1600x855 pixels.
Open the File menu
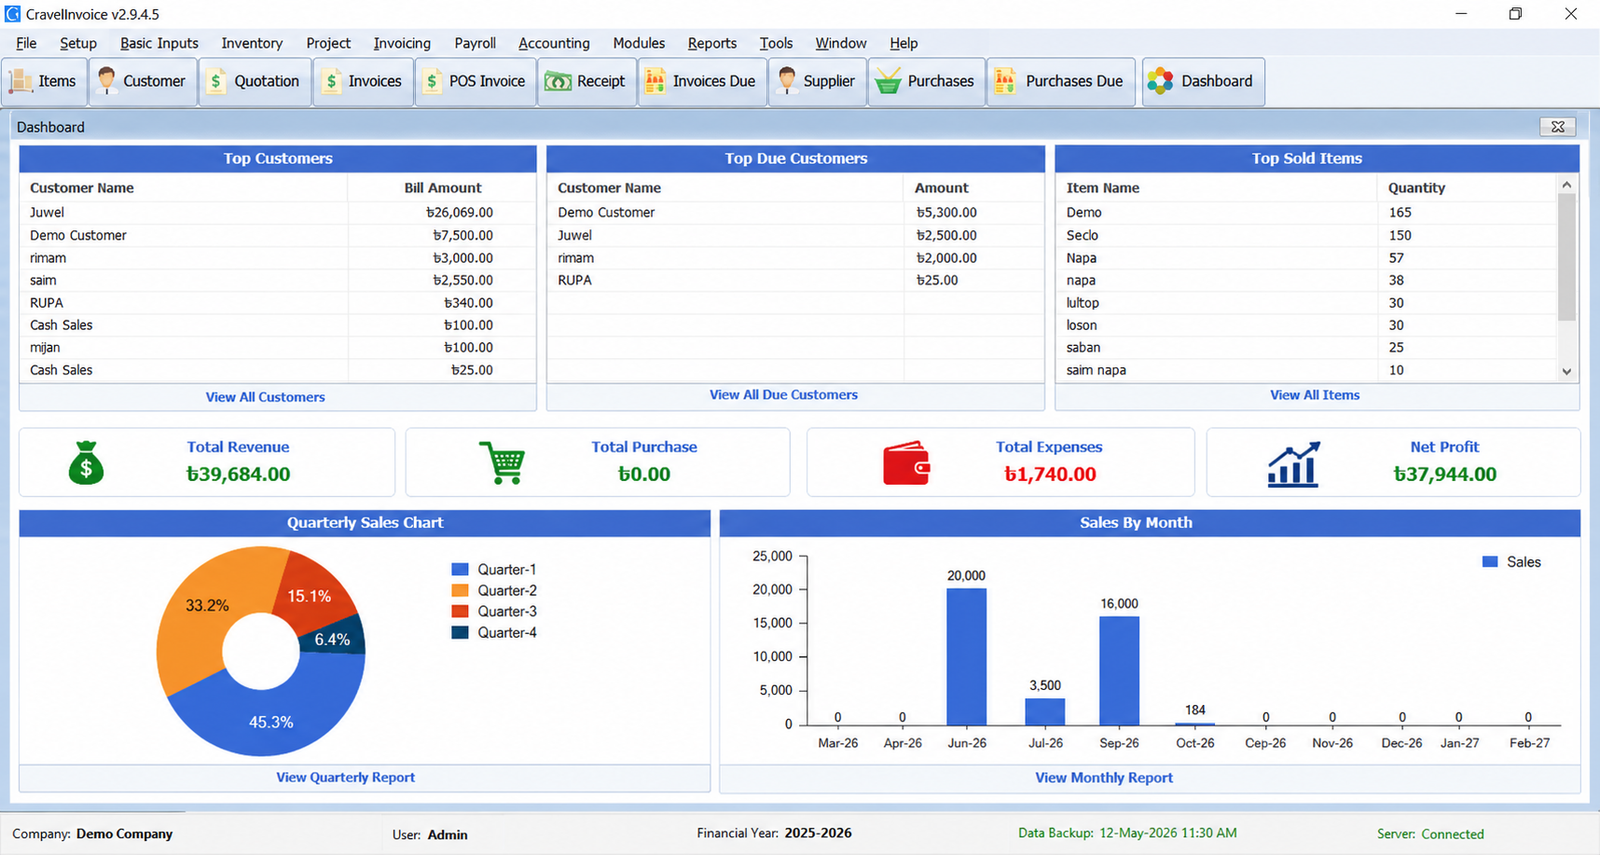tap(27, 43)
